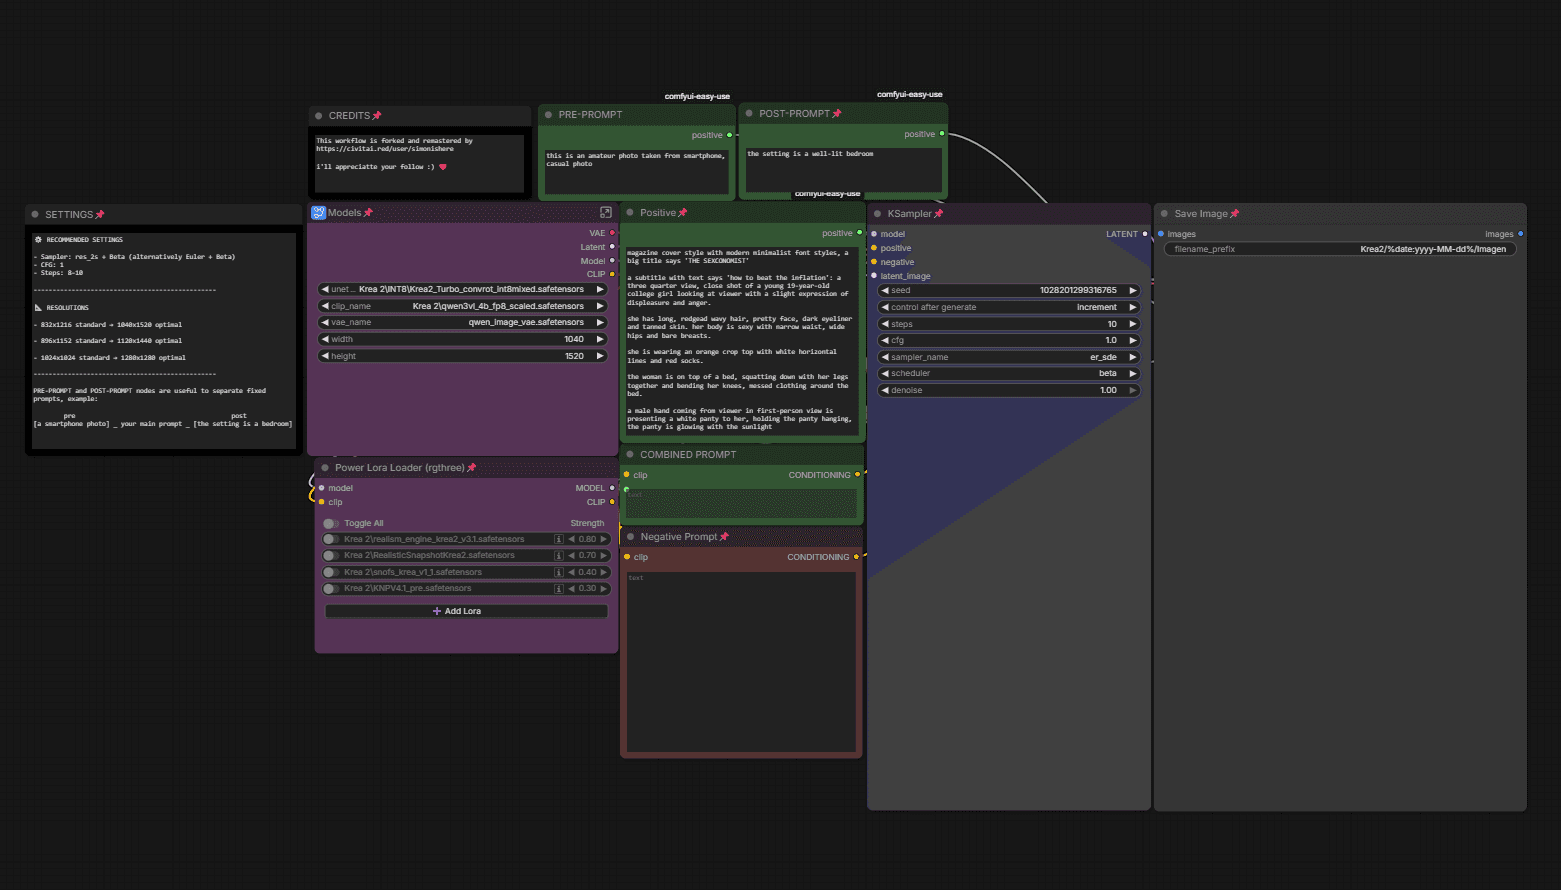Open info for realism_engine_krea2 lora
This screenshot has width=1561, height=890.
point(559,539)
